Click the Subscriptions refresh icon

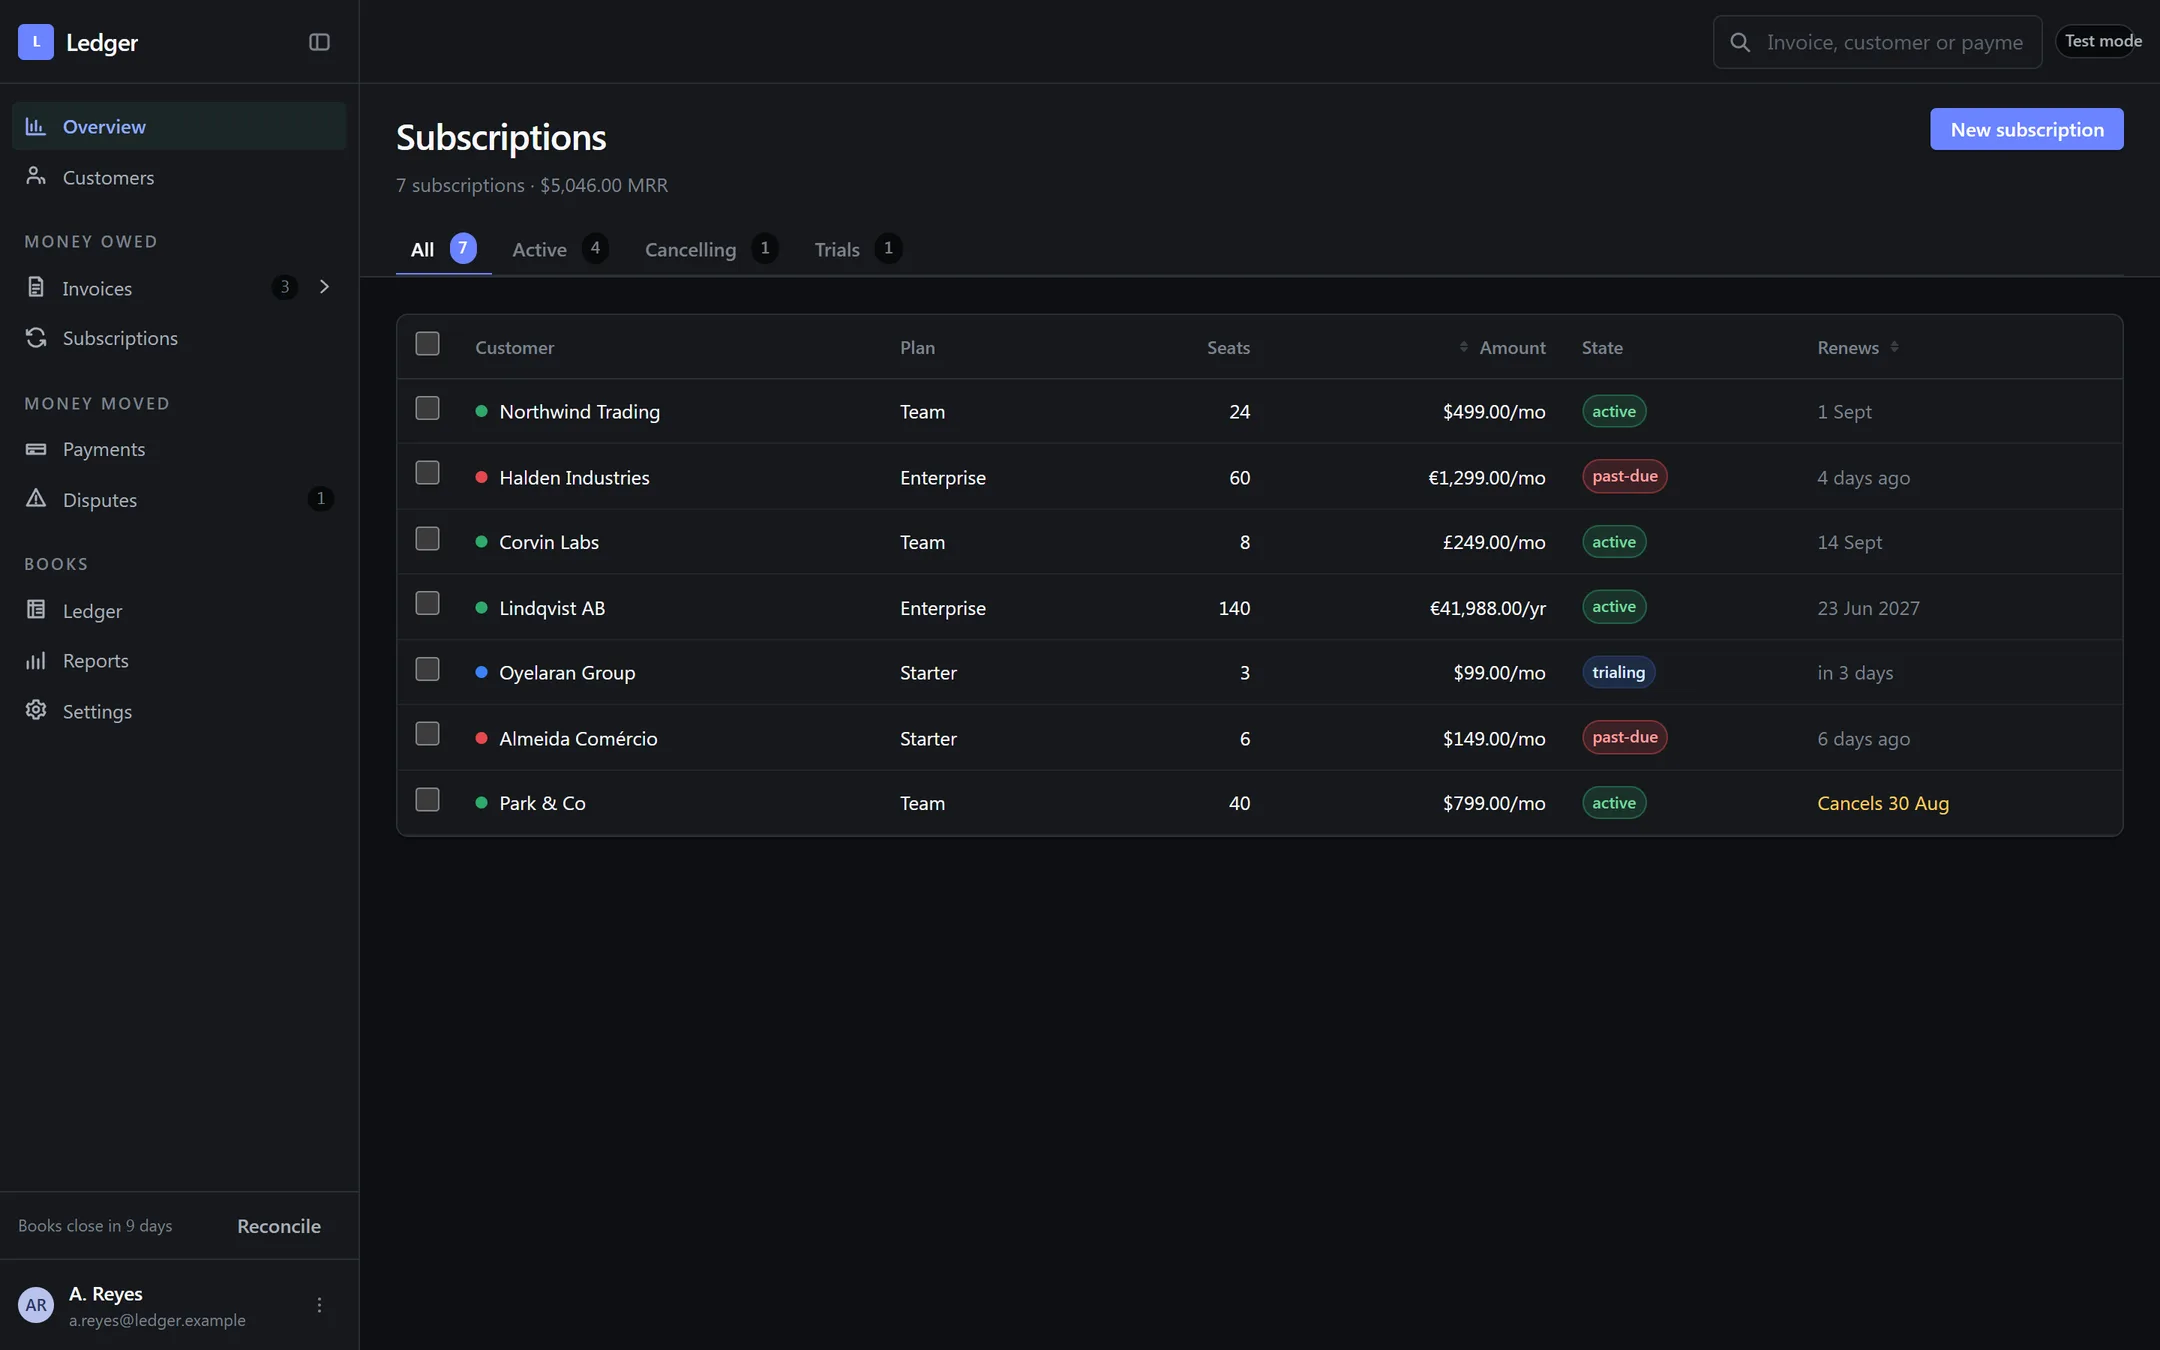point(36,337)
